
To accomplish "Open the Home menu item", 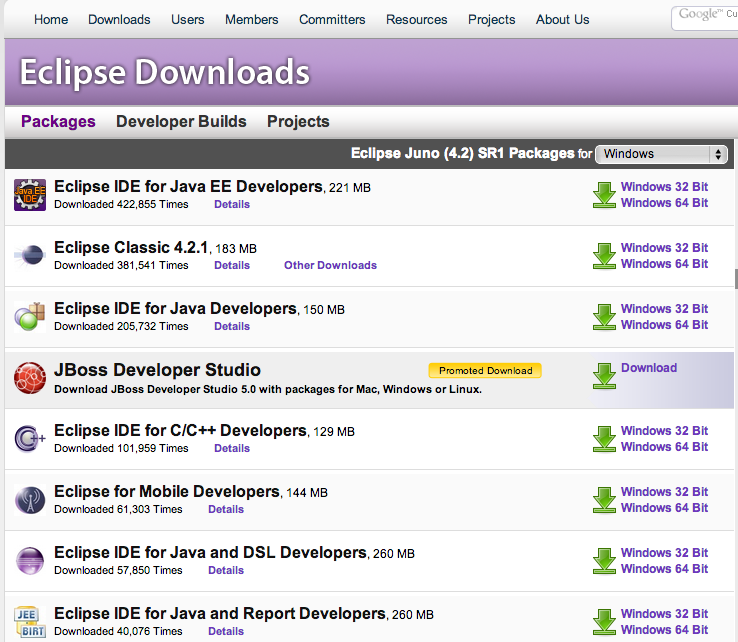I will 51,19.
